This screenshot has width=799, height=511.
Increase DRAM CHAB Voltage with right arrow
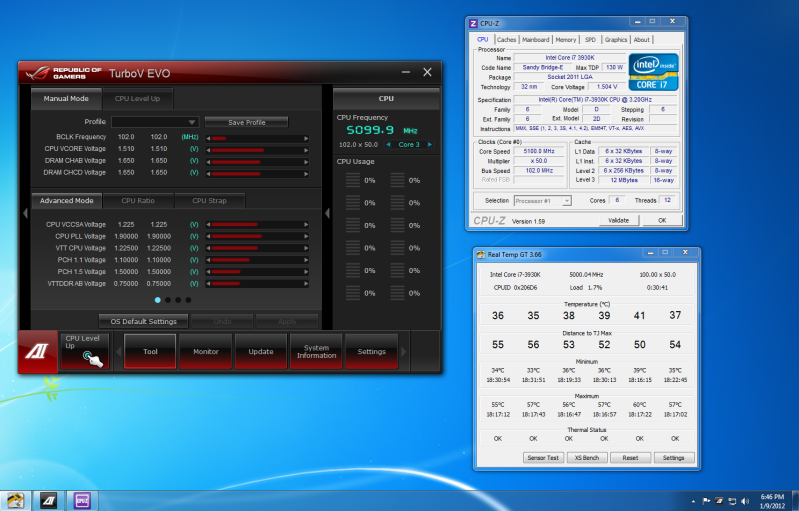pyautogui.click(x=306, y=162)
